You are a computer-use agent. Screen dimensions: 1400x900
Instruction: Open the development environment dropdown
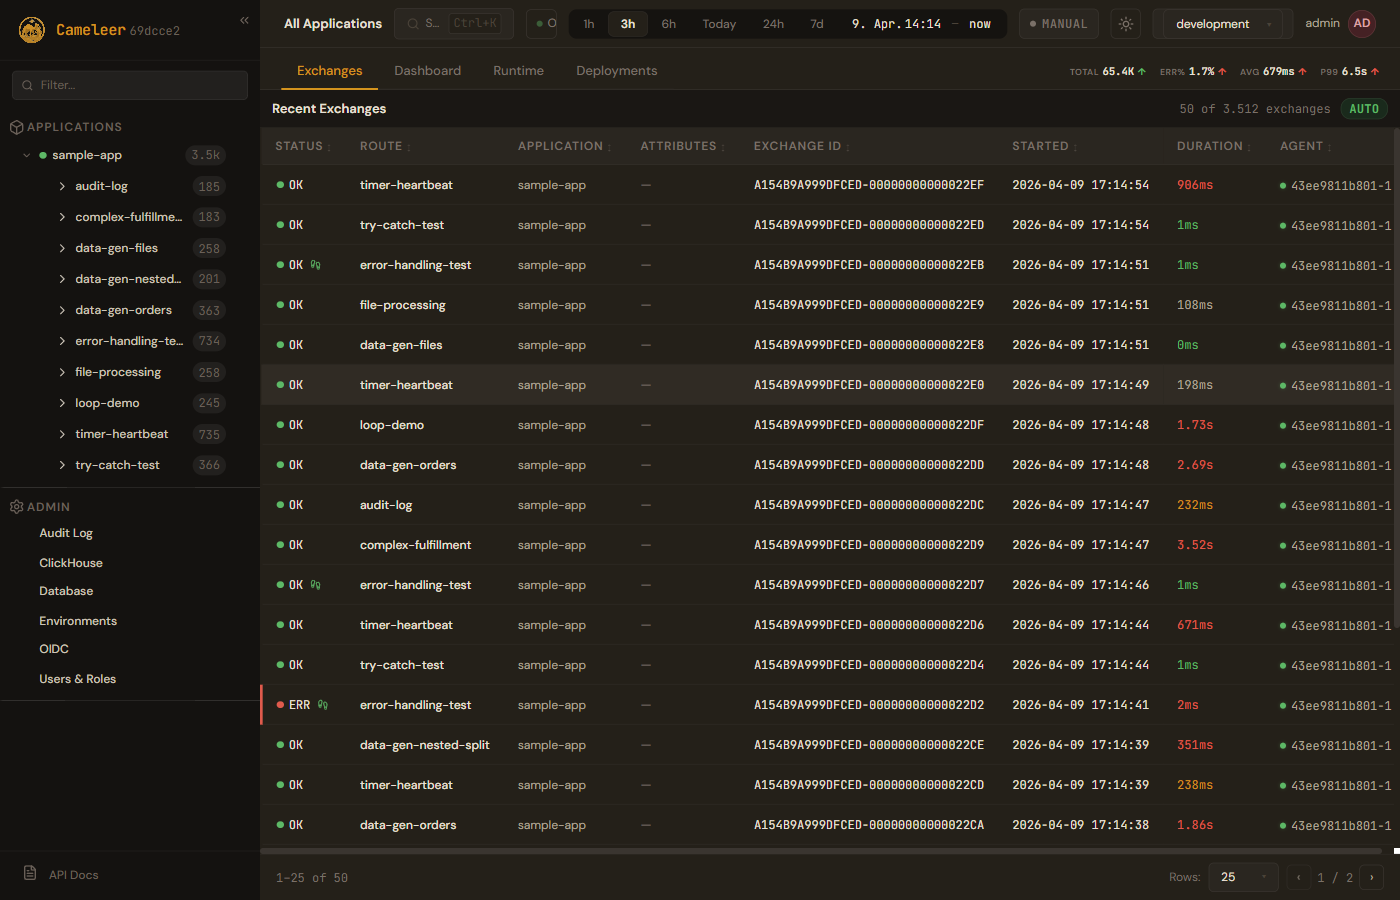[1222, 24]
